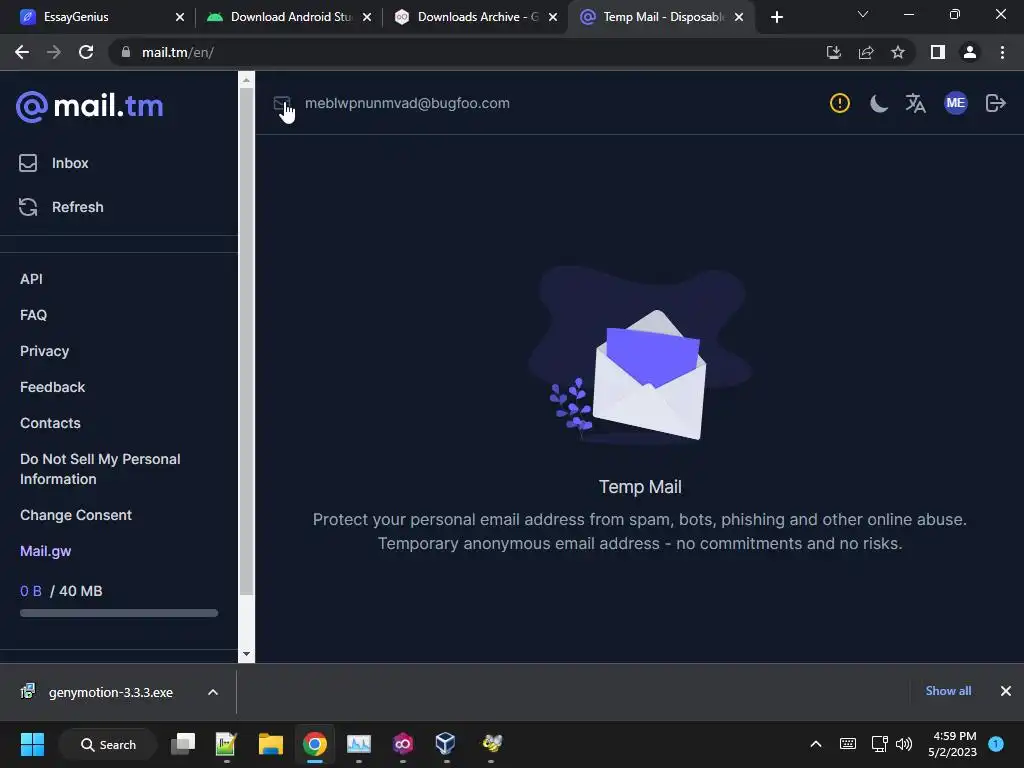Open the language translation selector
The image size is (1024, 768).
pyautogui.click(x=916, y=103)
